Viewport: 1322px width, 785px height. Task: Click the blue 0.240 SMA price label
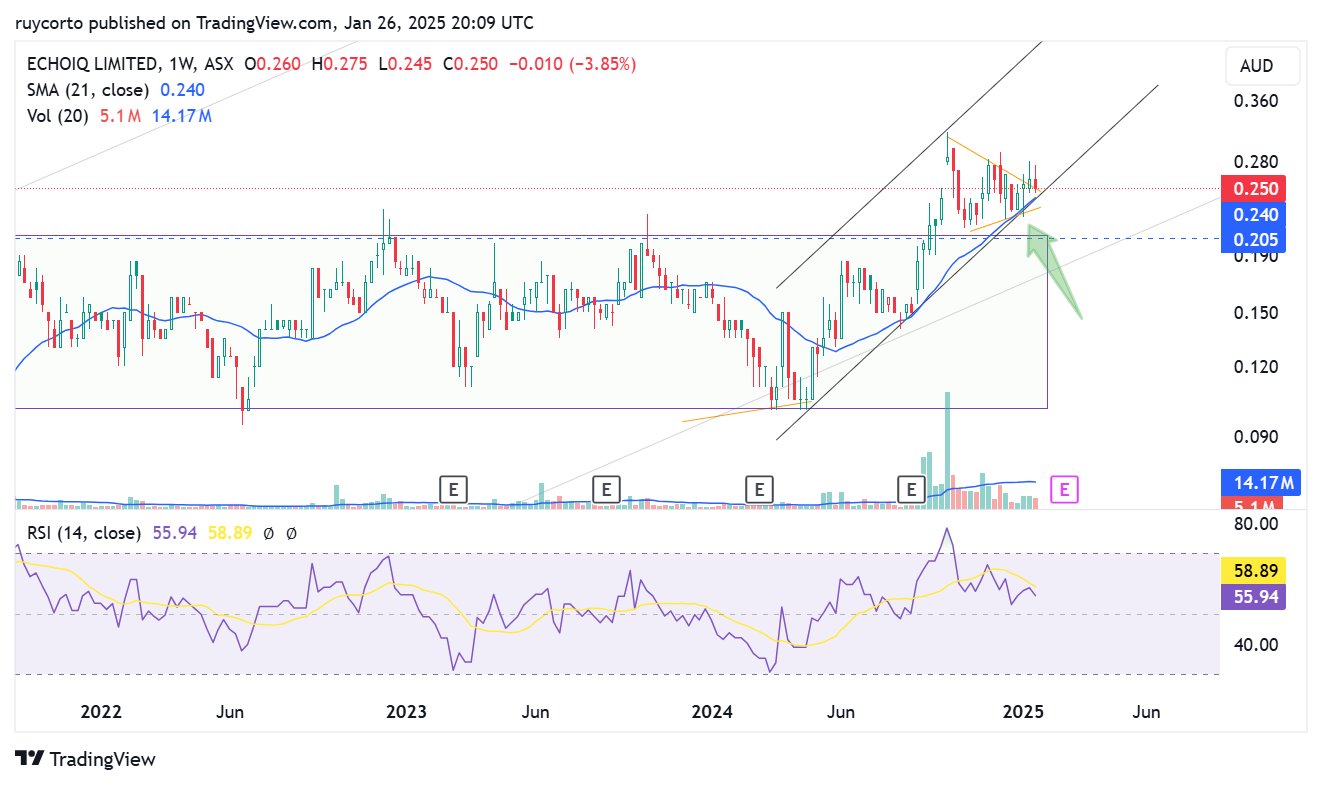coord(1254,214)
